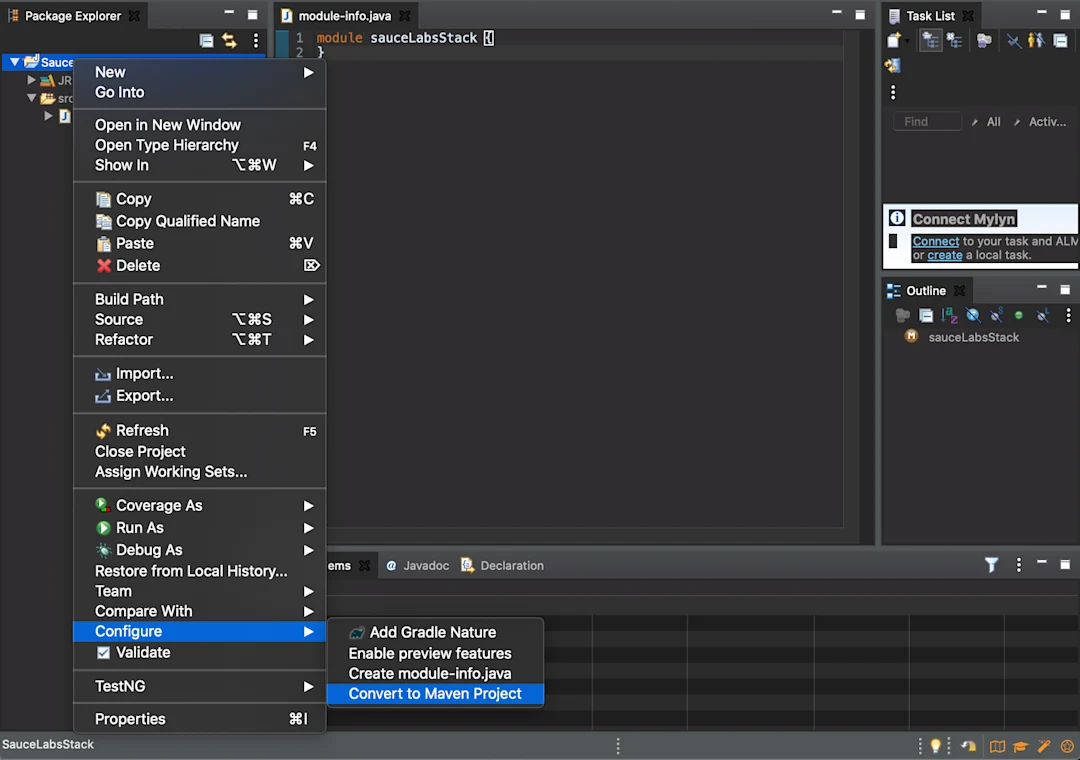The width and height of the screenshot is (1080, 760).
Task: Choose Convert to Maven Project
Action: (435, 694)
